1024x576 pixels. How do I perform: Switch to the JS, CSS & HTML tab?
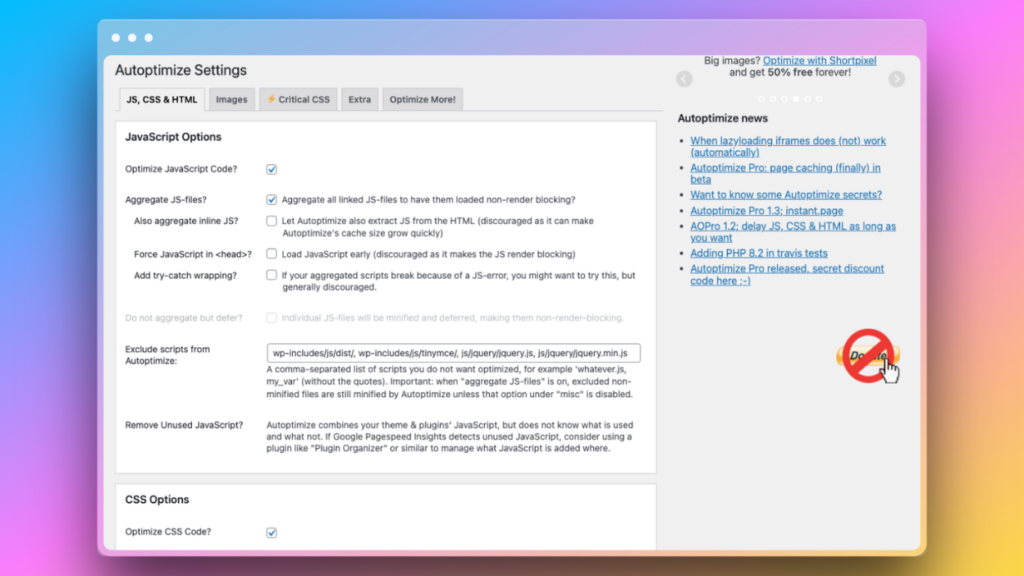point(161,99)
